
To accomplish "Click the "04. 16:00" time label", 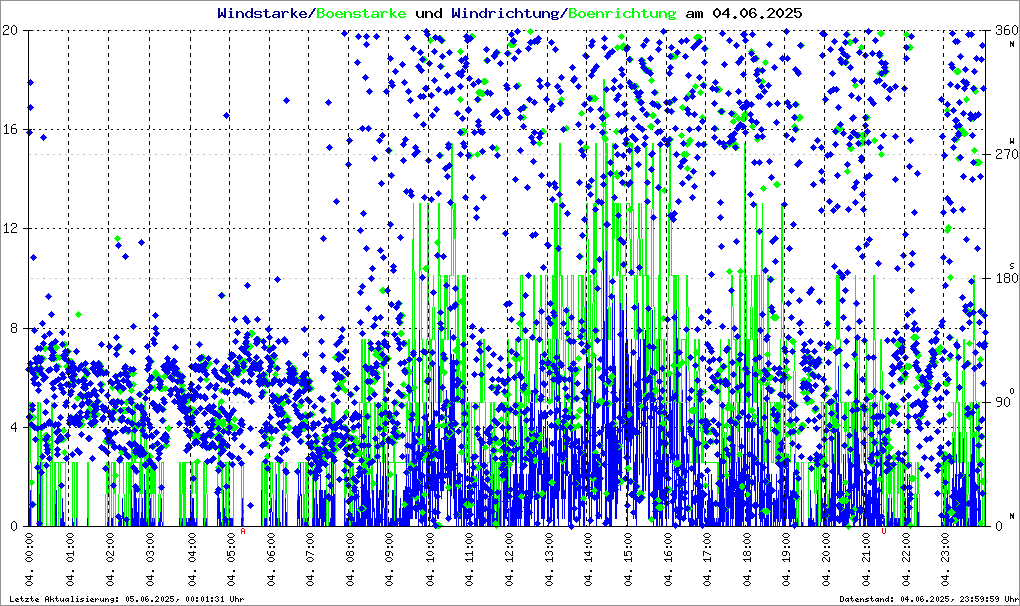I will click(668, 560).
